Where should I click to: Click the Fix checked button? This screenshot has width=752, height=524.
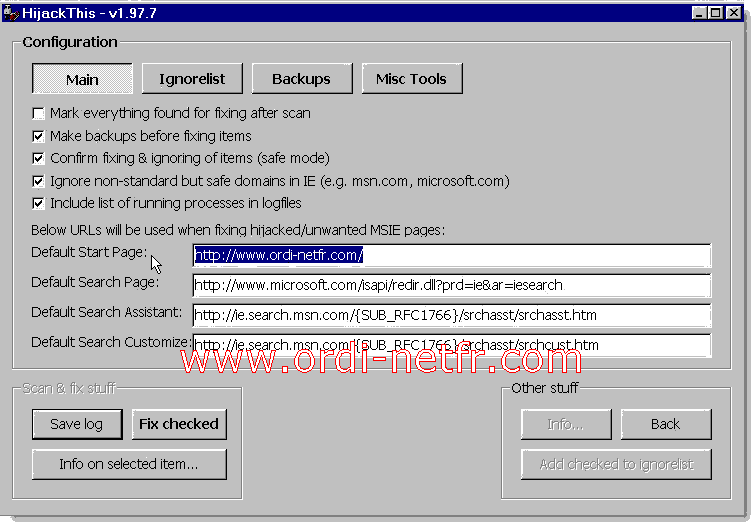[x=179, y=424]
